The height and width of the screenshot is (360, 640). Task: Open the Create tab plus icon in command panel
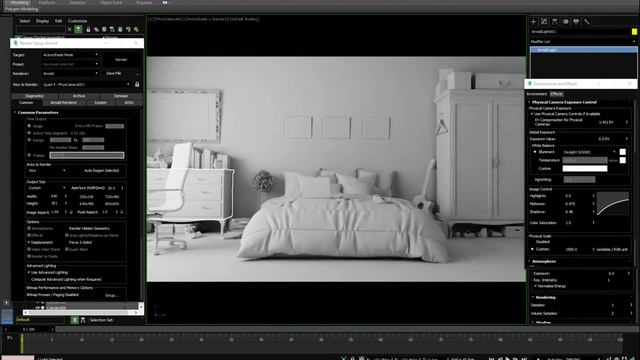pyautogui.click(x=533, y=22)
